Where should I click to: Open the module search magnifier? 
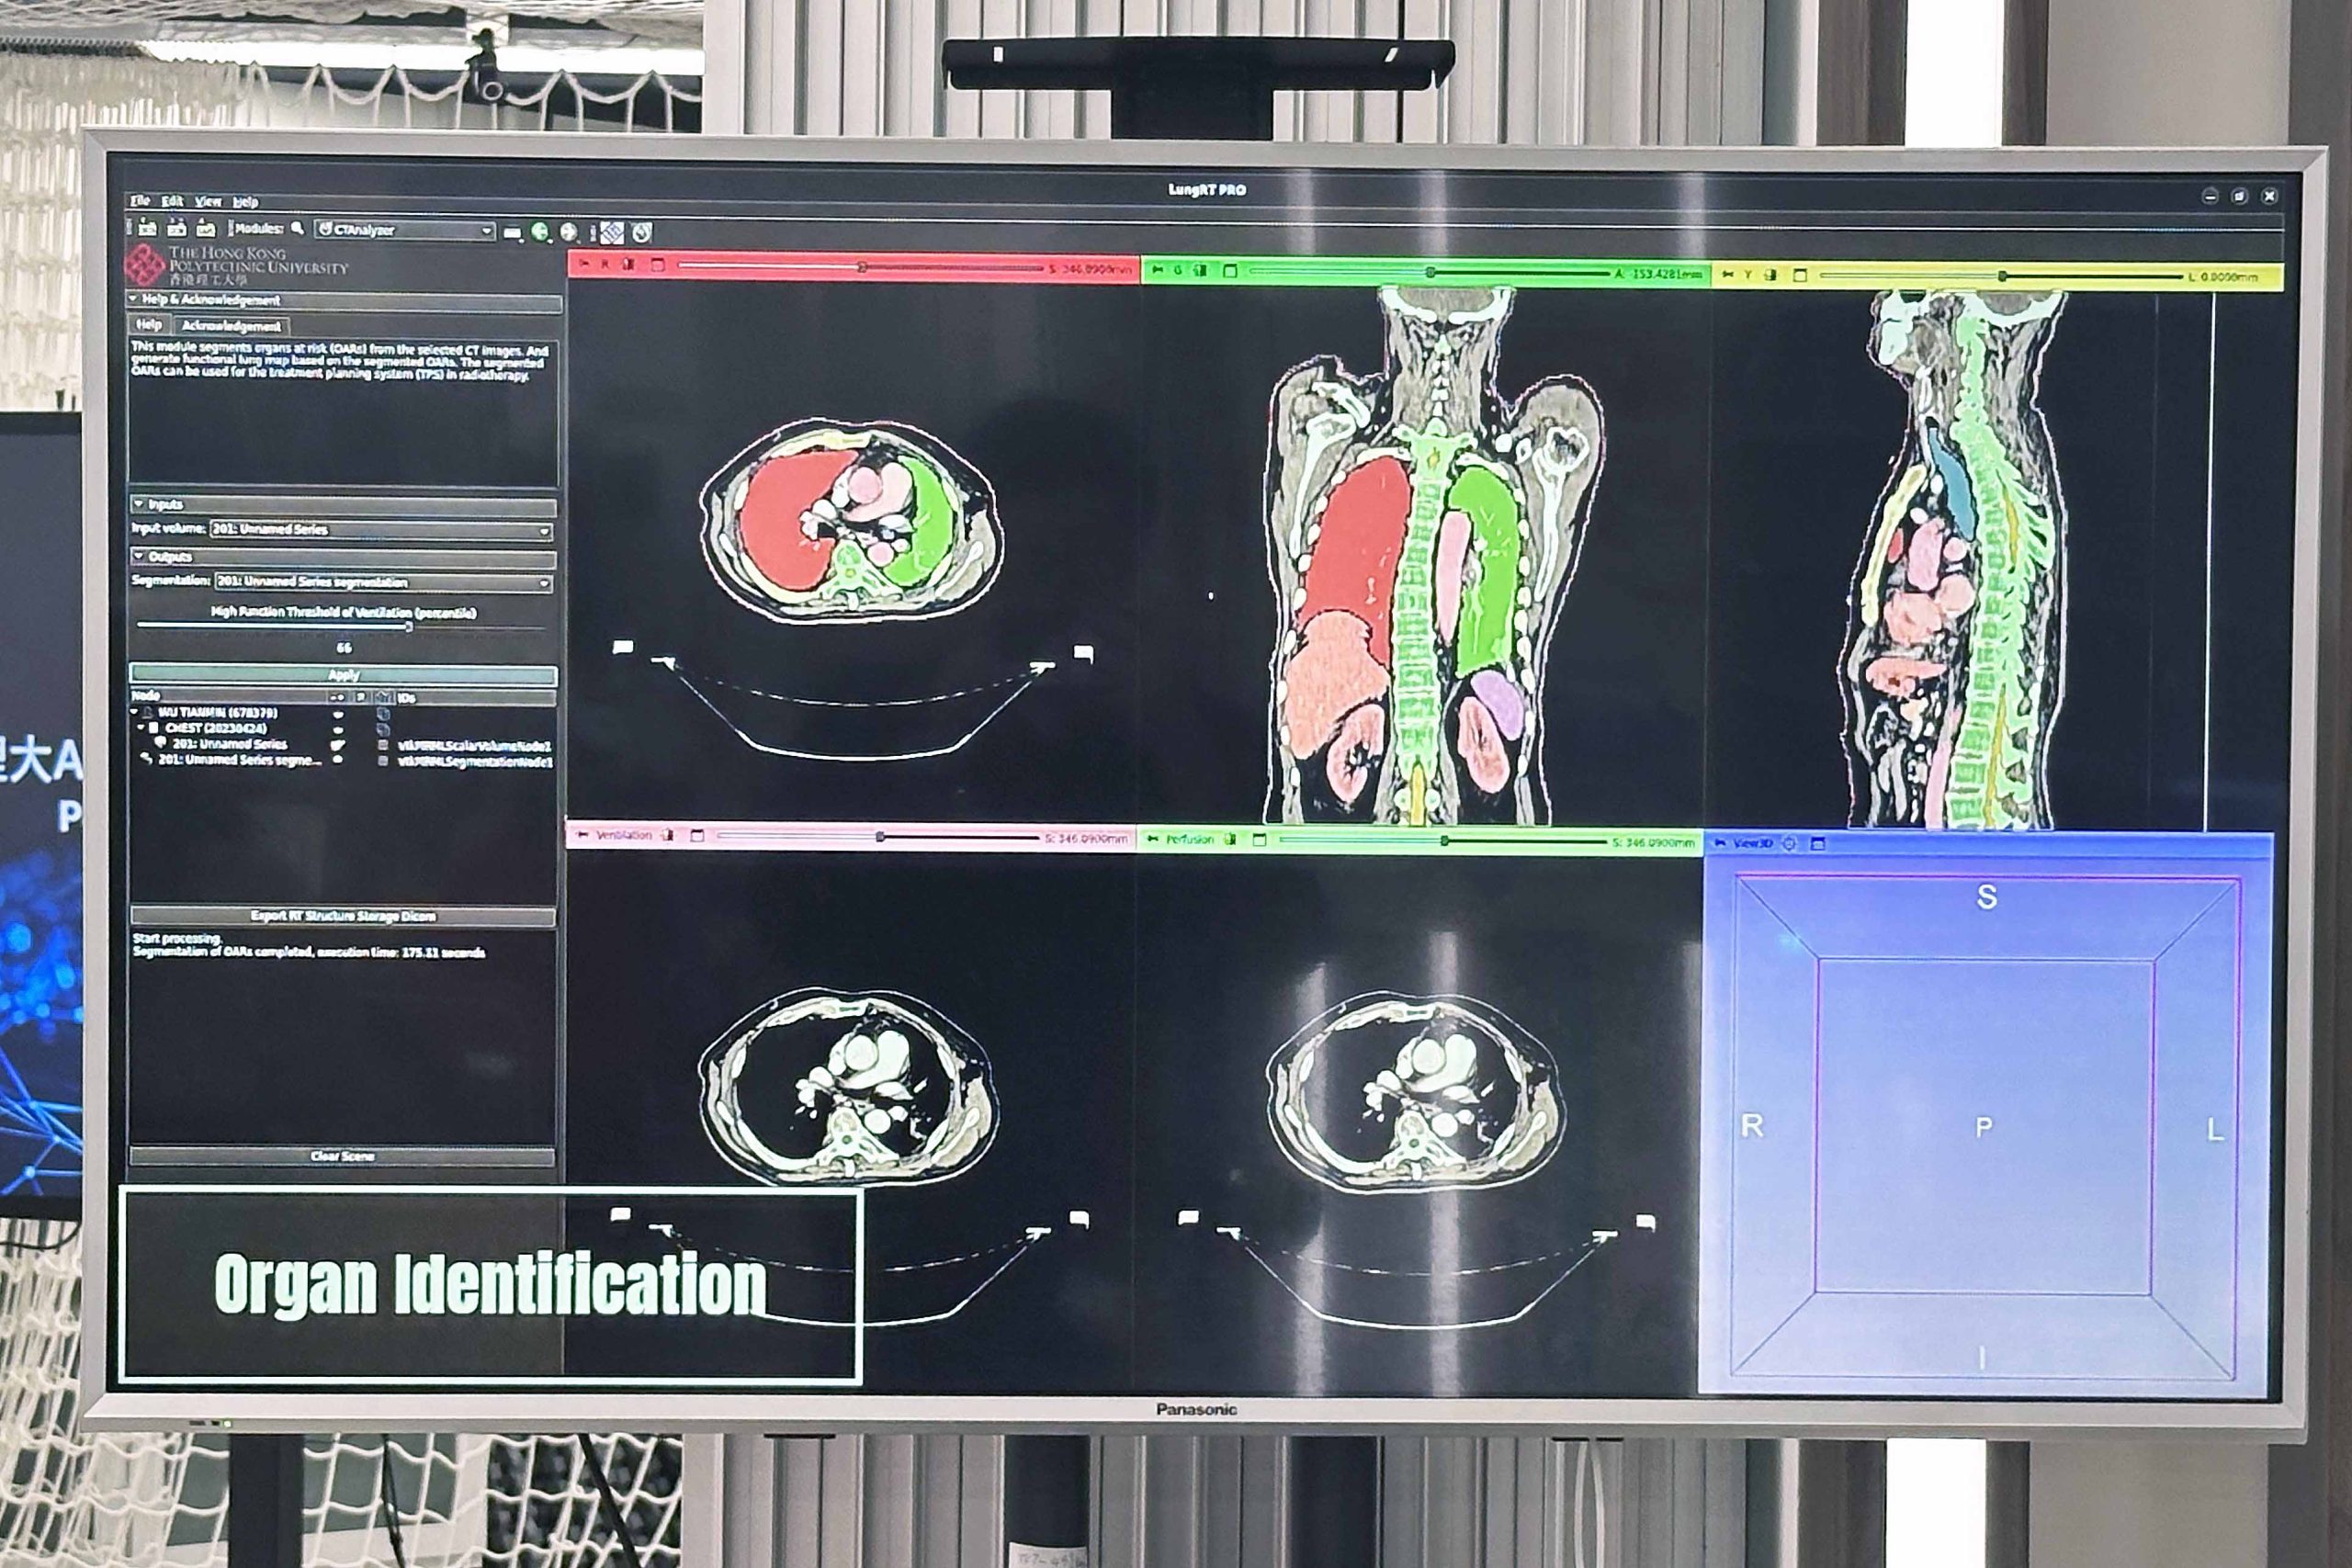click(298, 229)
